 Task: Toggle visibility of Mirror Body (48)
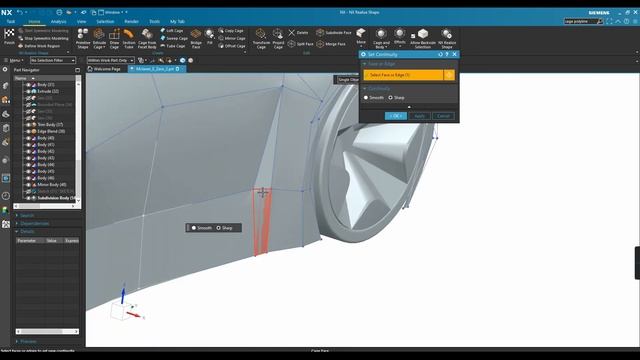[28, 185]
